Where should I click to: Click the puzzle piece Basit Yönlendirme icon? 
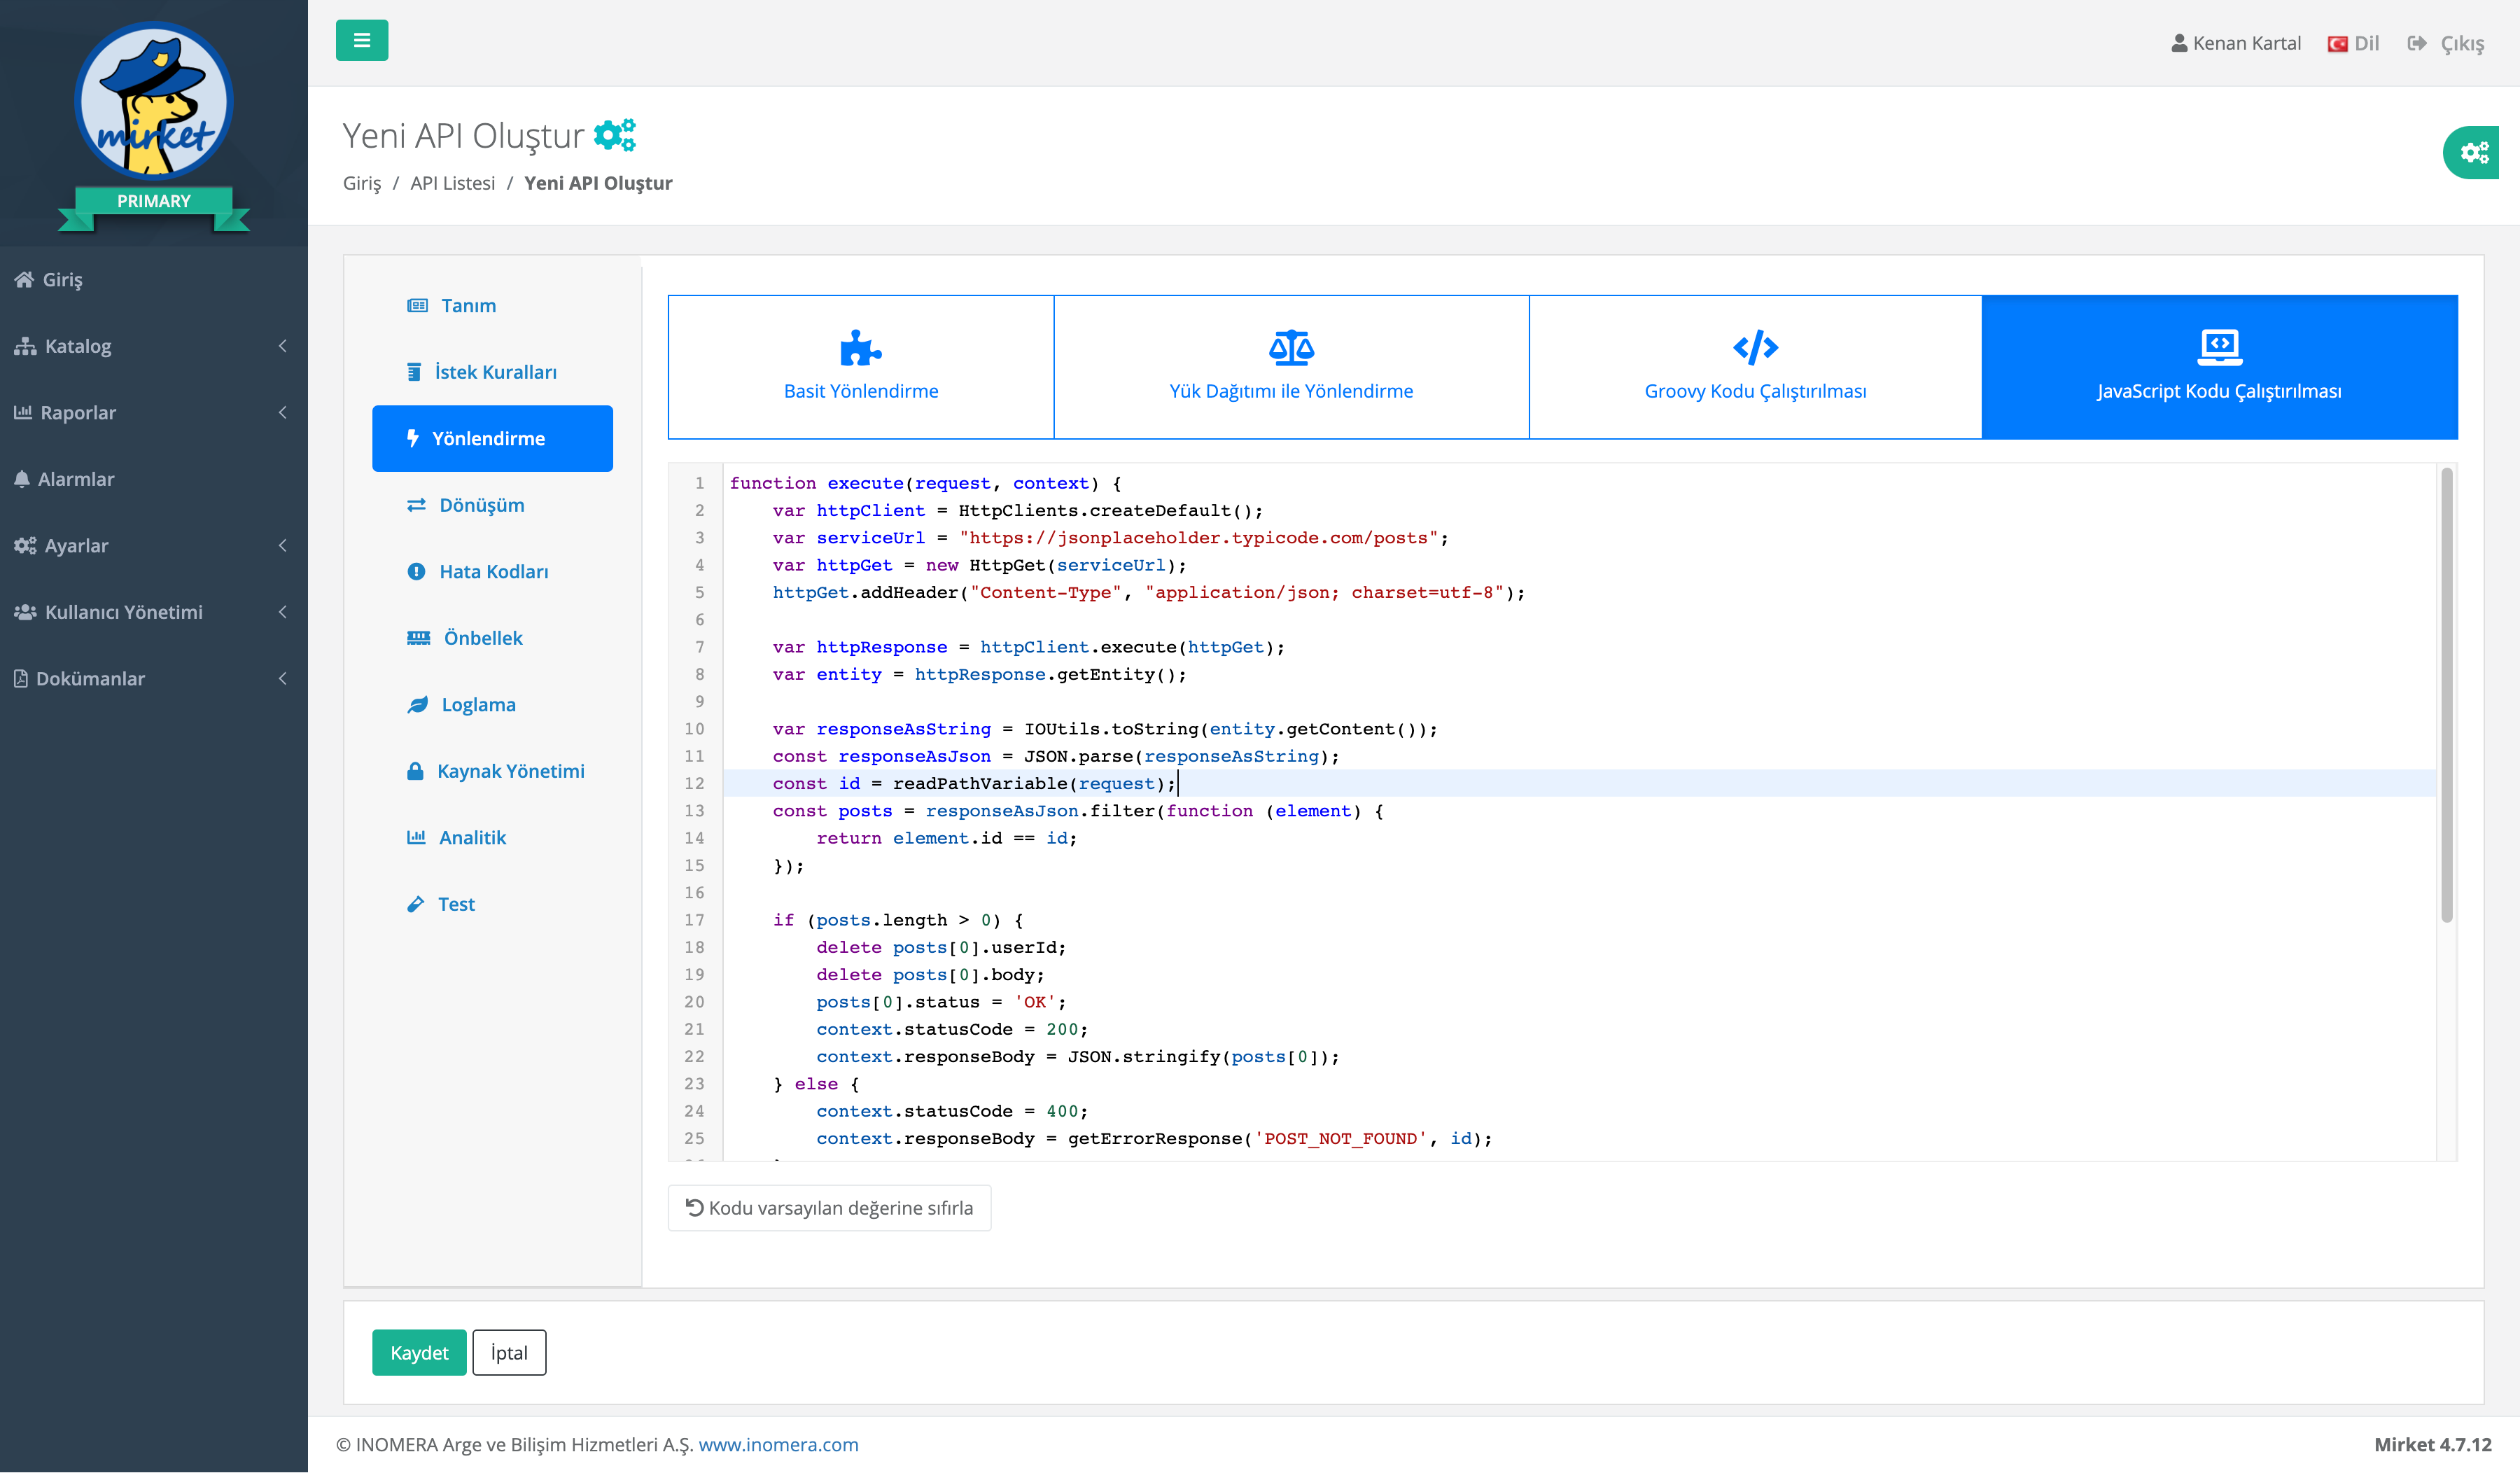(x=861, y=348)
